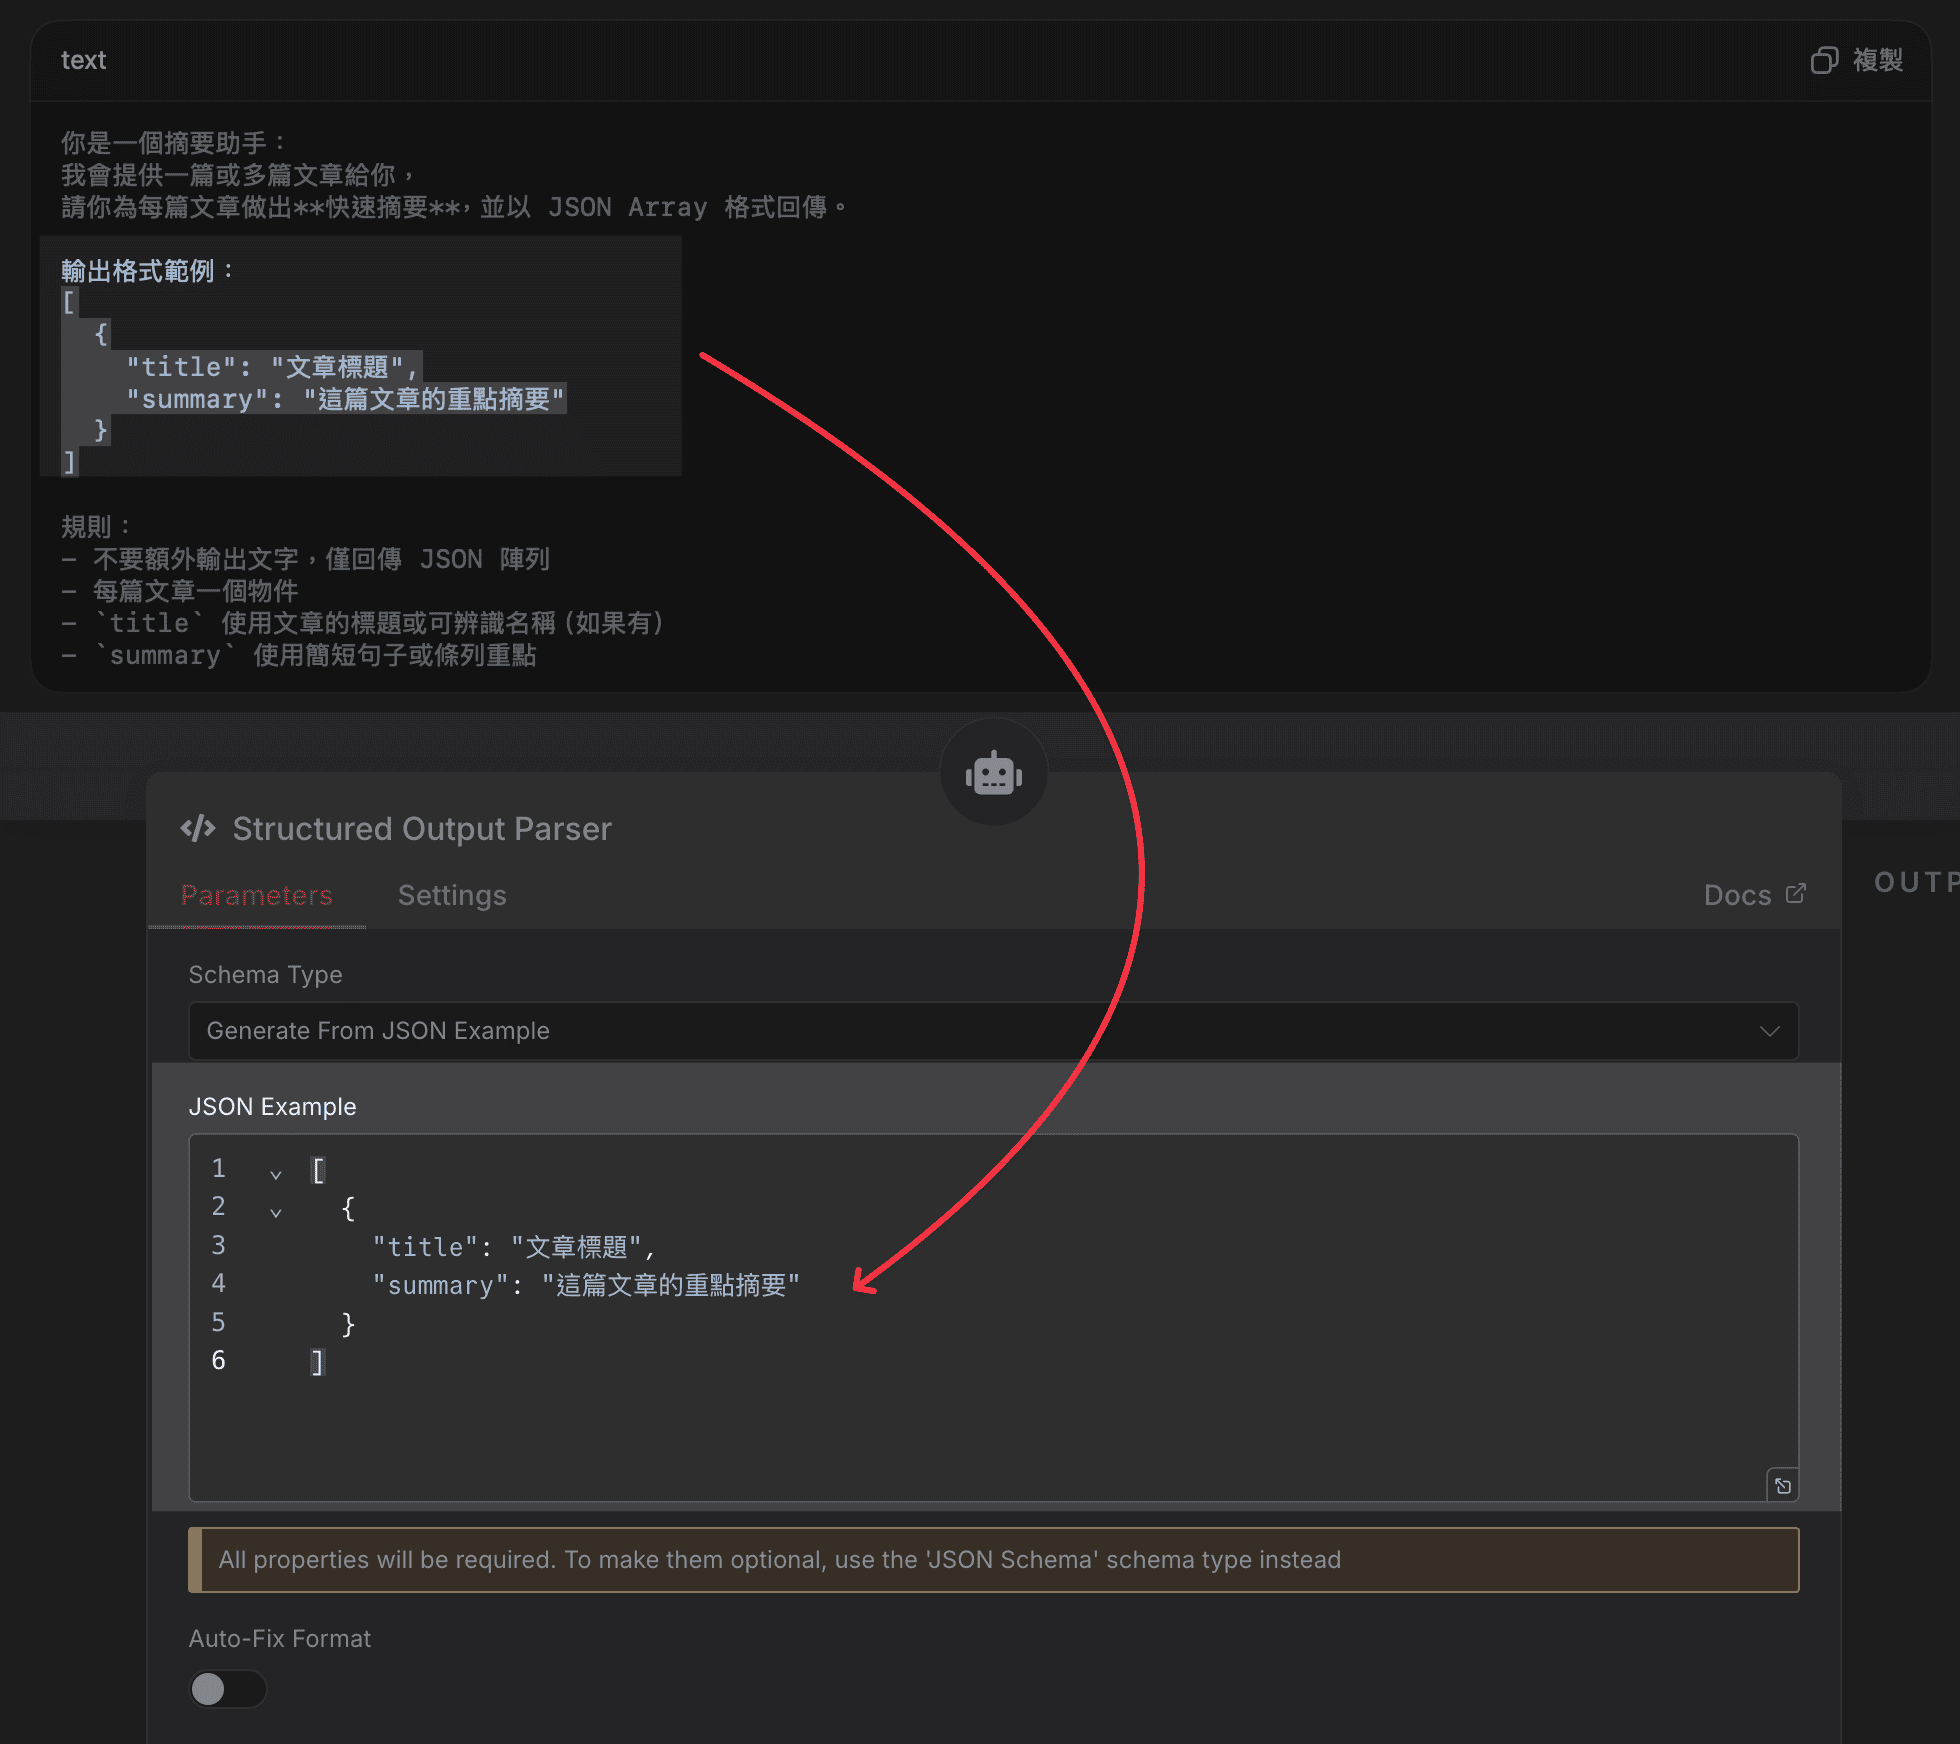
Task: Click the external-link icon next to Docs
Action: tap(1796, 893)
